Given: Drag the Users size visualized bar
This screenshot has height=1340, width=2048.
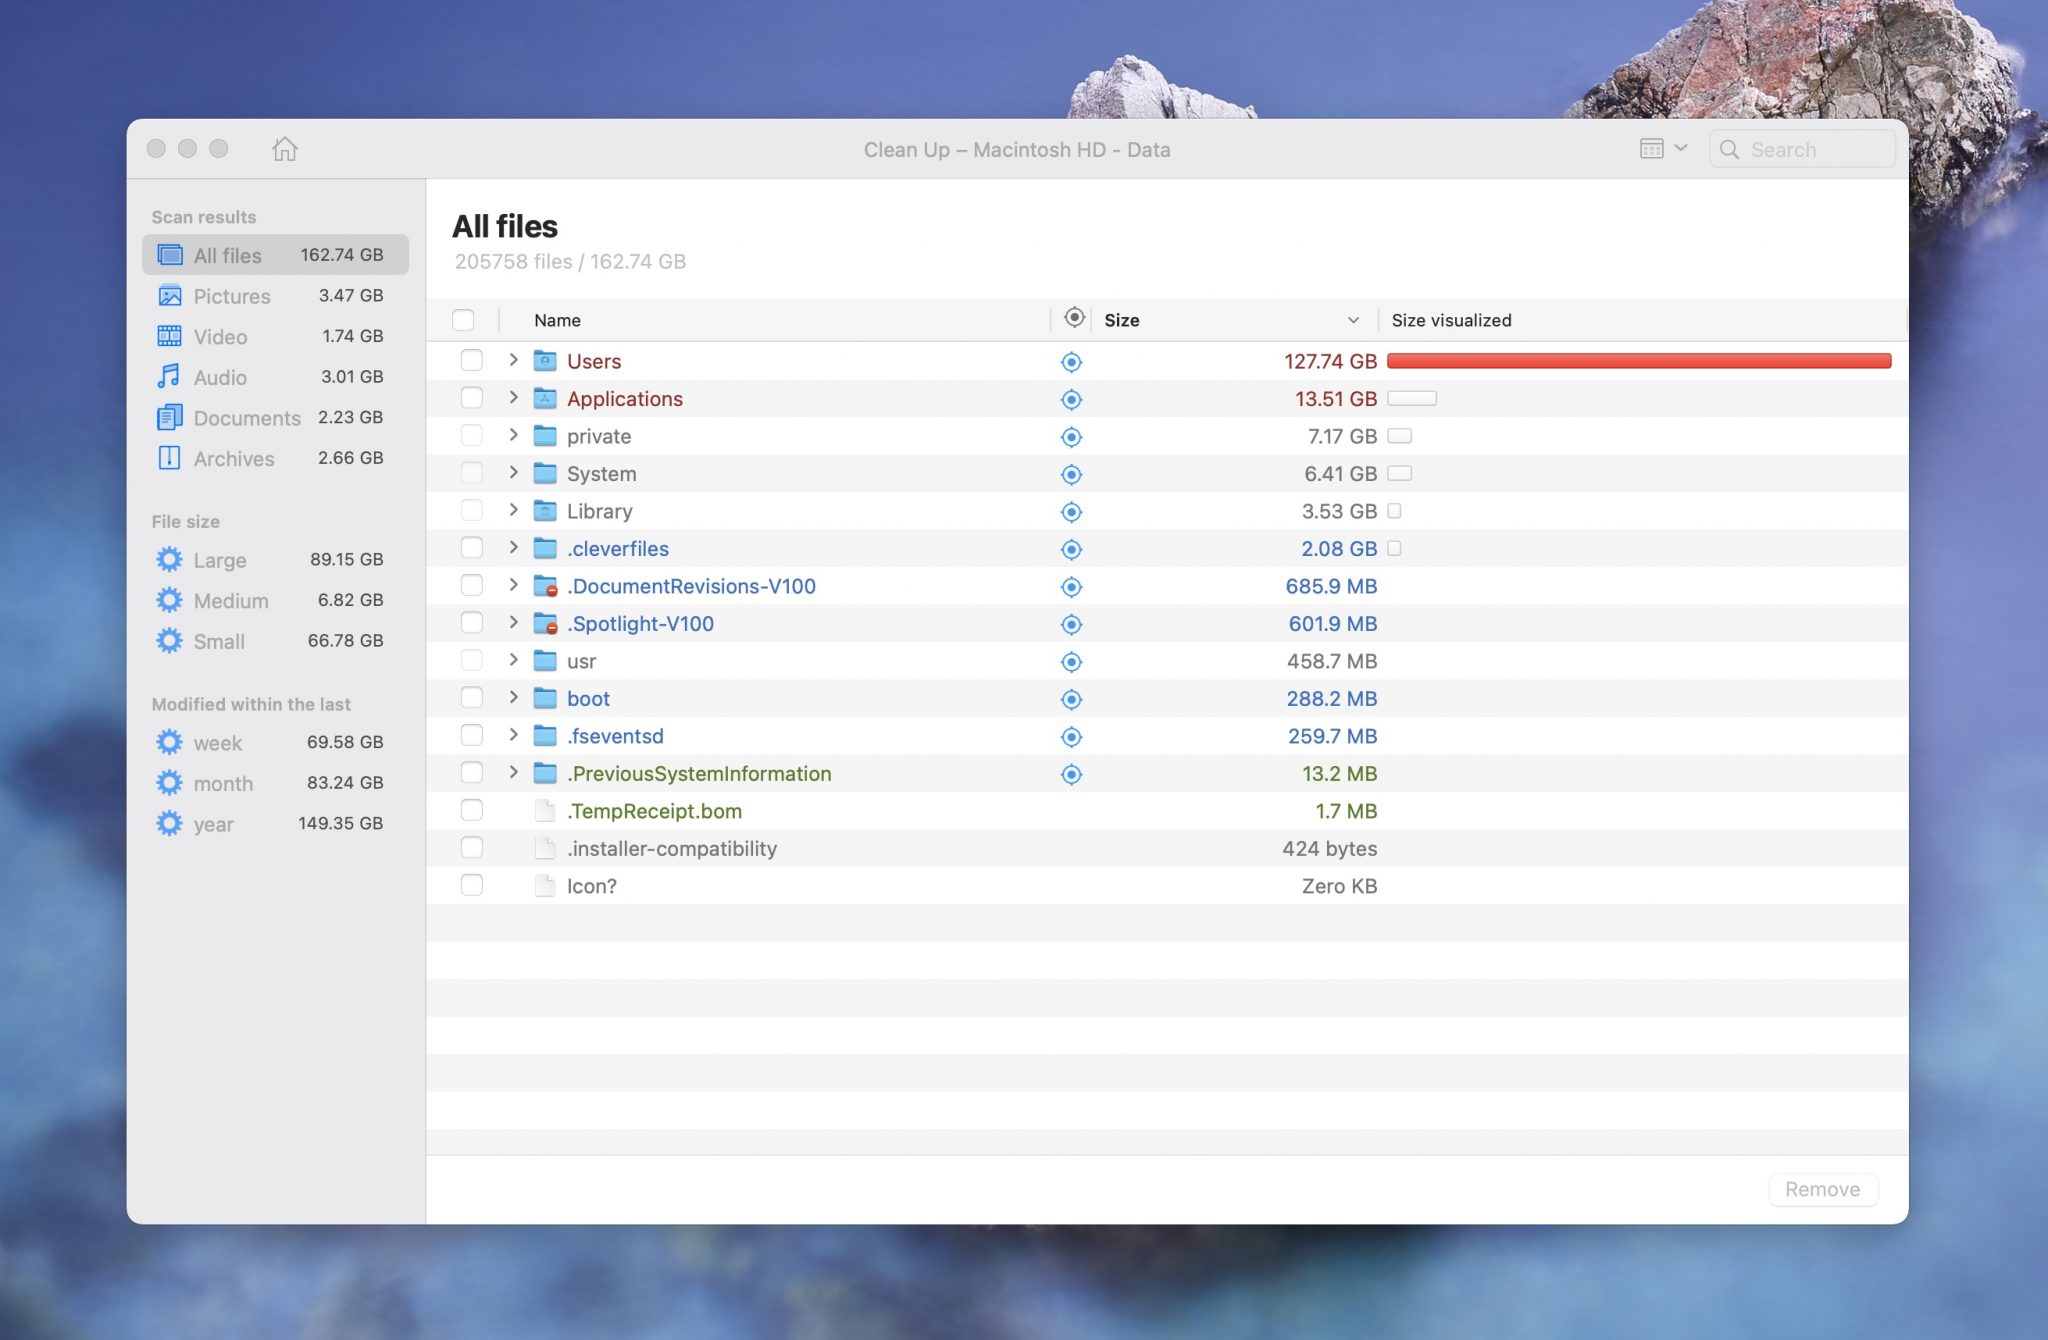Looking at the screenshot, I should (x=1640, y=360).
